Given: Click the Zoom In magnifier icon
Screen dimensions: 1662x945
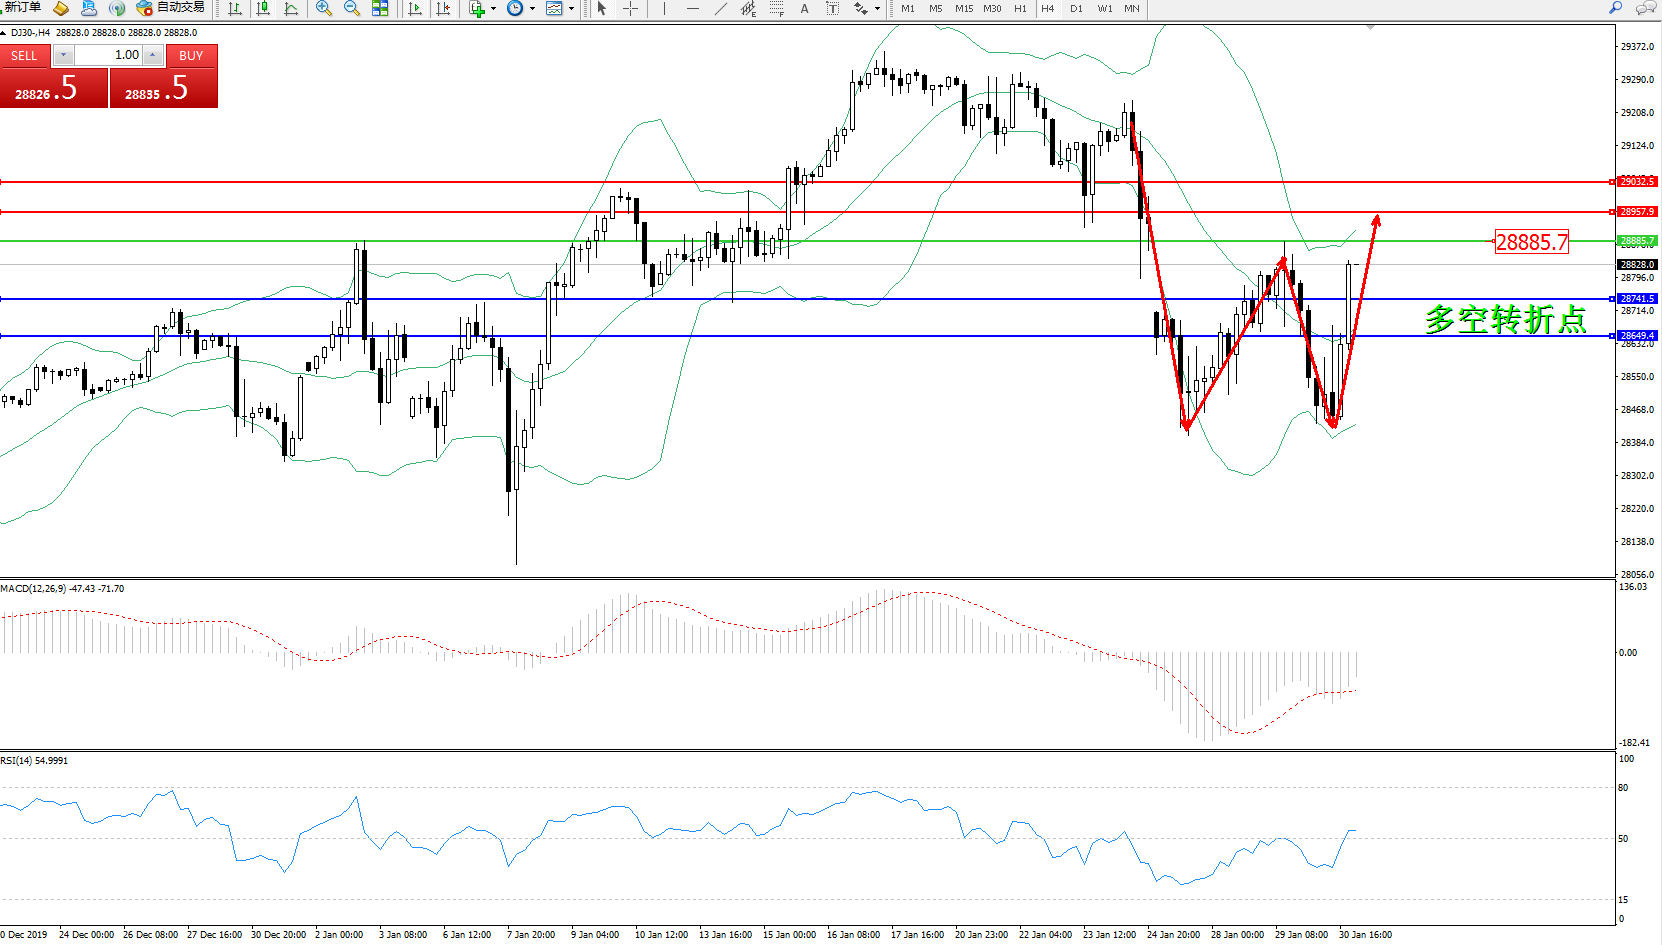Looking at the screenshot, I should 323,9.
